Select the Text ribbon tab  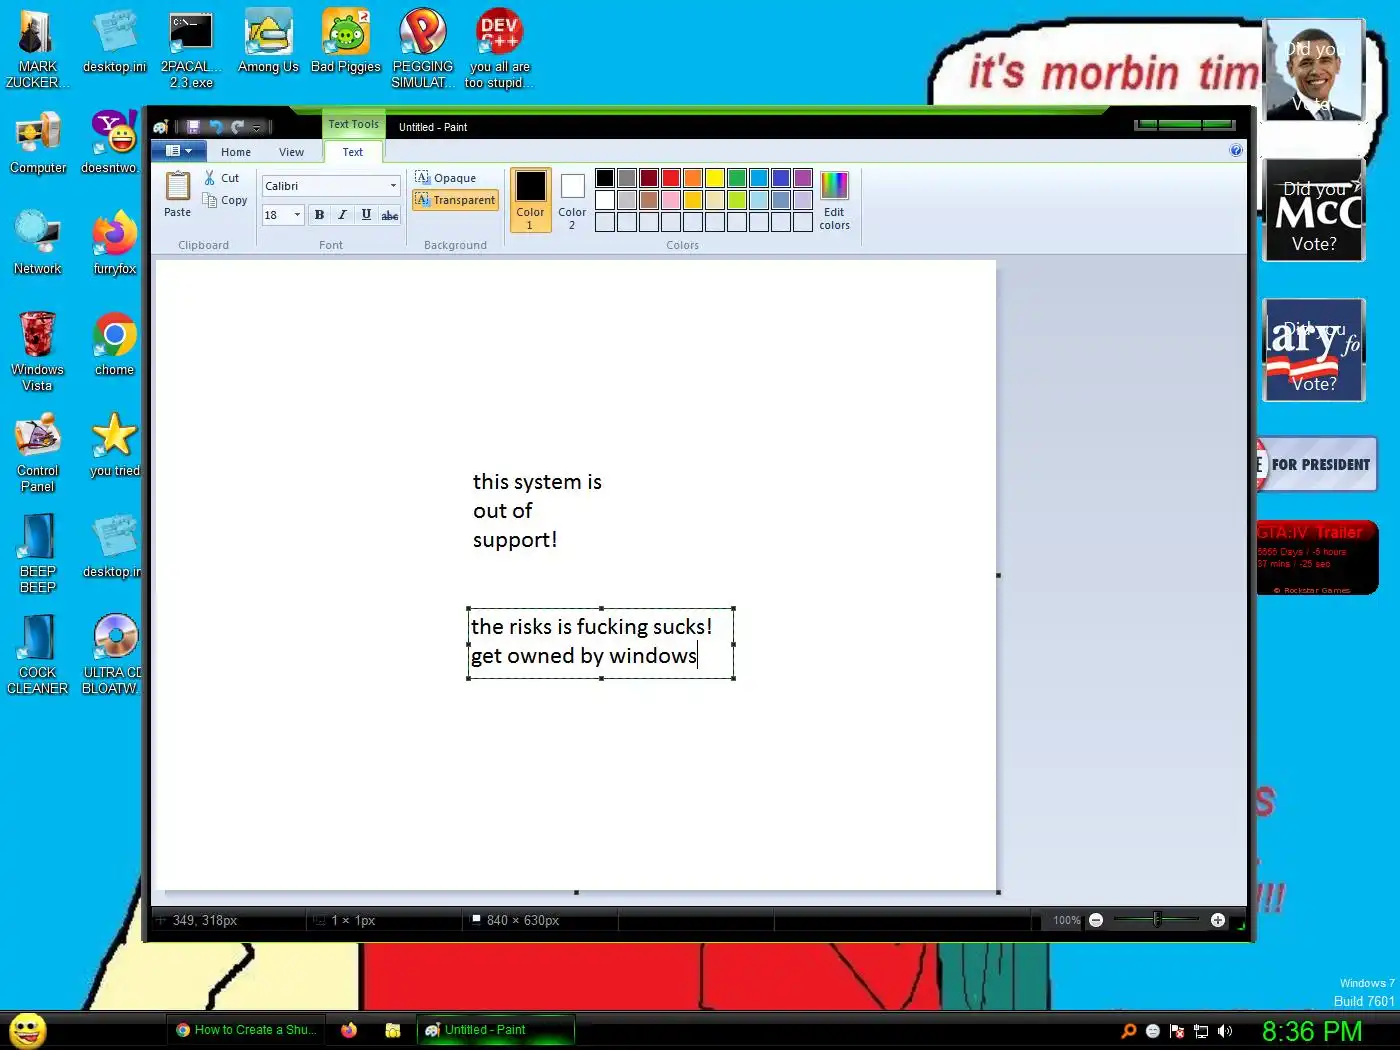(353, 152)
